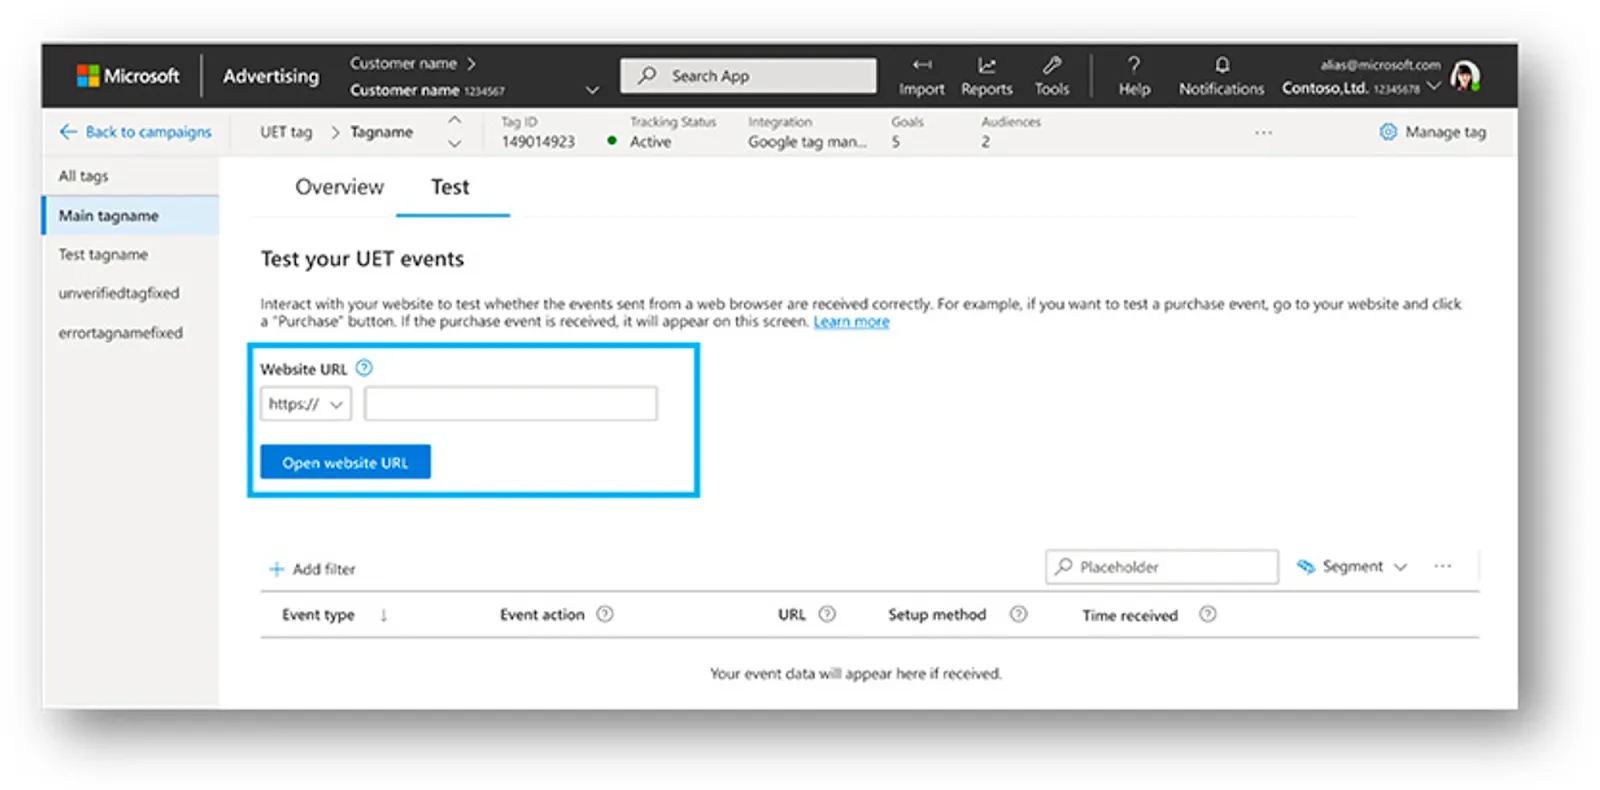
Task: Open the table more options ellipsis
Action: (x=1442, y=566)
